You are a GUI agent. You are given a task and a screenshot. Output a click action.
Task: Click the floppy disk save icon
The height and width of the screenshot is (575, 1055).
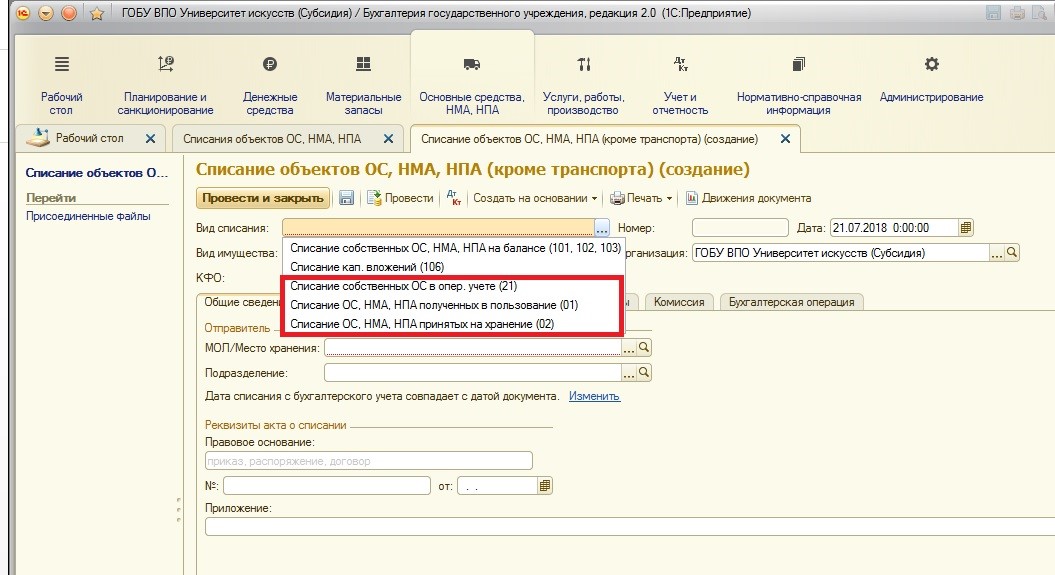(347, 198)
